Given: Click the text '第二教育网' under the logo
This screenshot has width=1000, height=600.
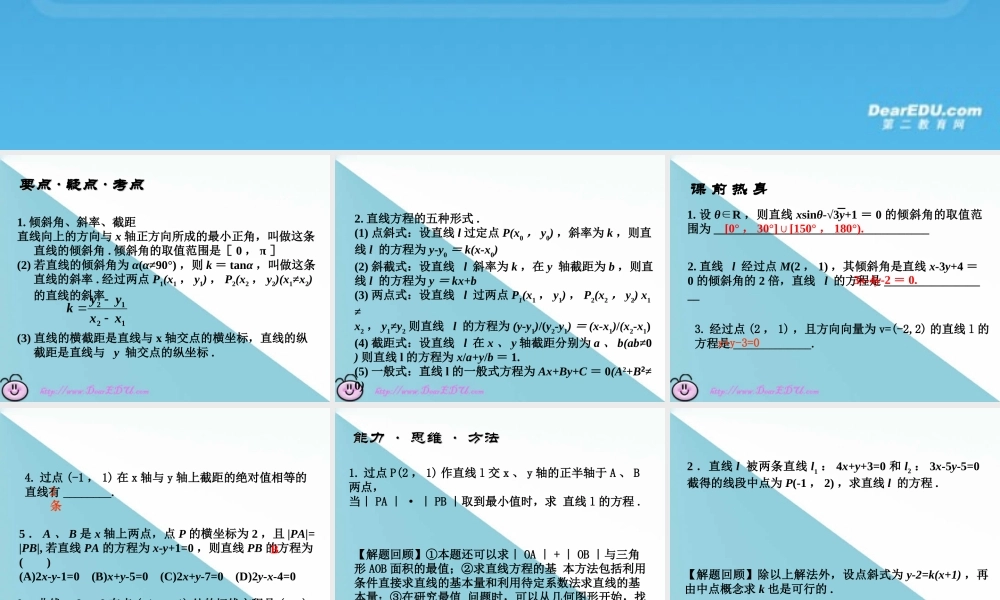Looking at the screenshot, I should (x=923, y=124).
